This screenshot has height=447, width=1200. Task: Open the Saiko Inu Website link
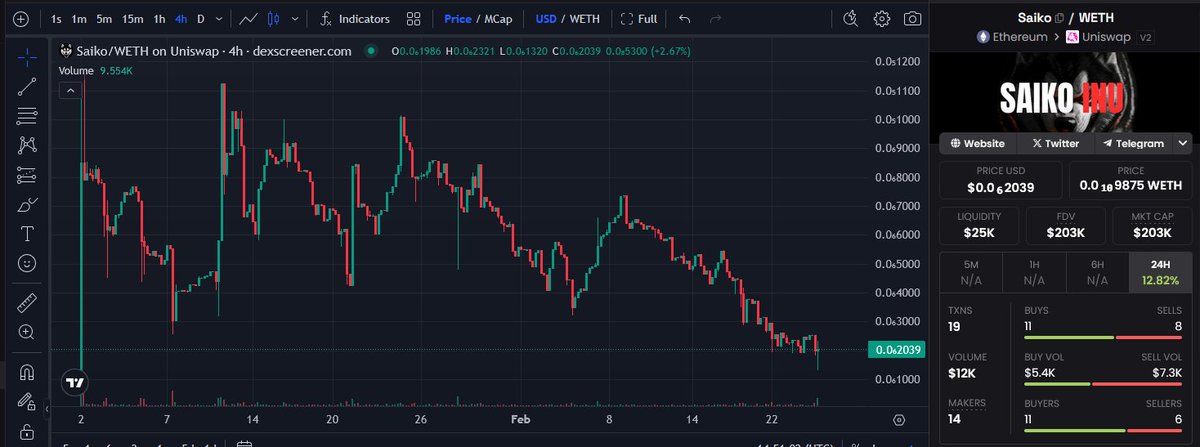977,143
